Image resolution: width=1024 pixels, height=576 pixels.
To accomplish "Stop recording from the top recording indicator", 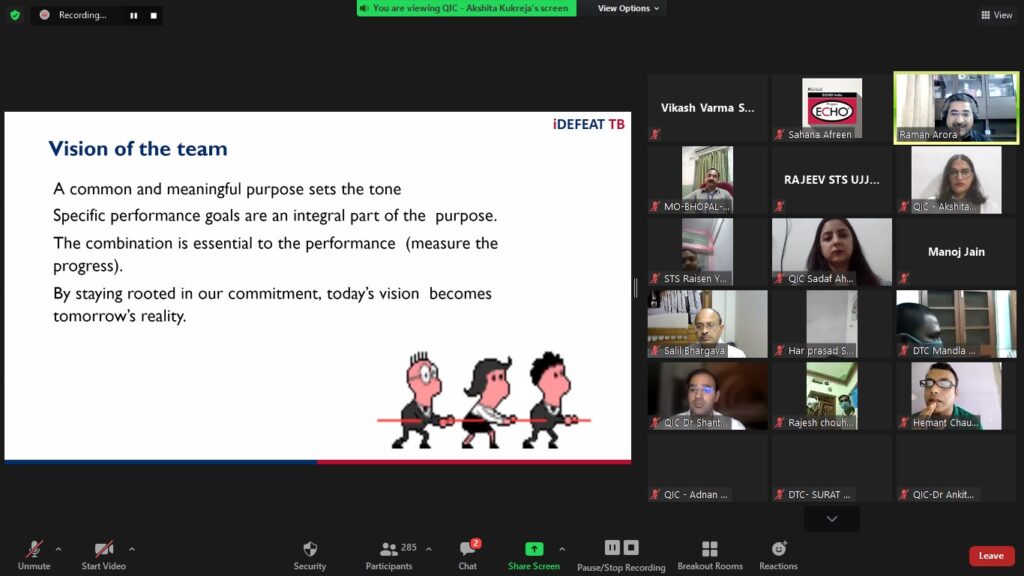I will coord(153,15).
